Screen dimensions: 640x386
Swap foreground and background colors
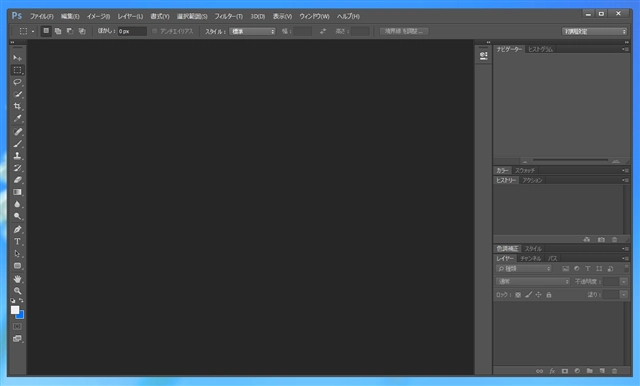click(x=21, y=300)
